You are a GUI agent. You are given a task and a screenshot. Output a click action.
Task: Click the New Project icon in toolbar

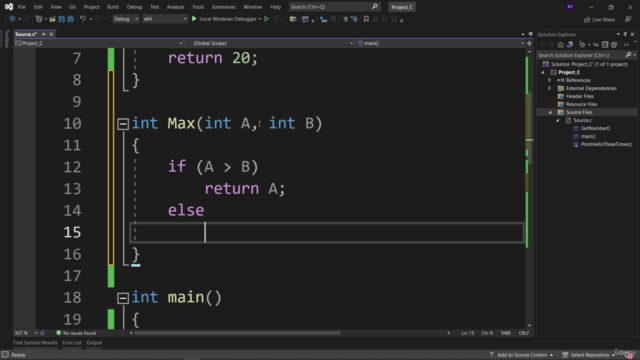pyautogui.click(x=39, y=19)
